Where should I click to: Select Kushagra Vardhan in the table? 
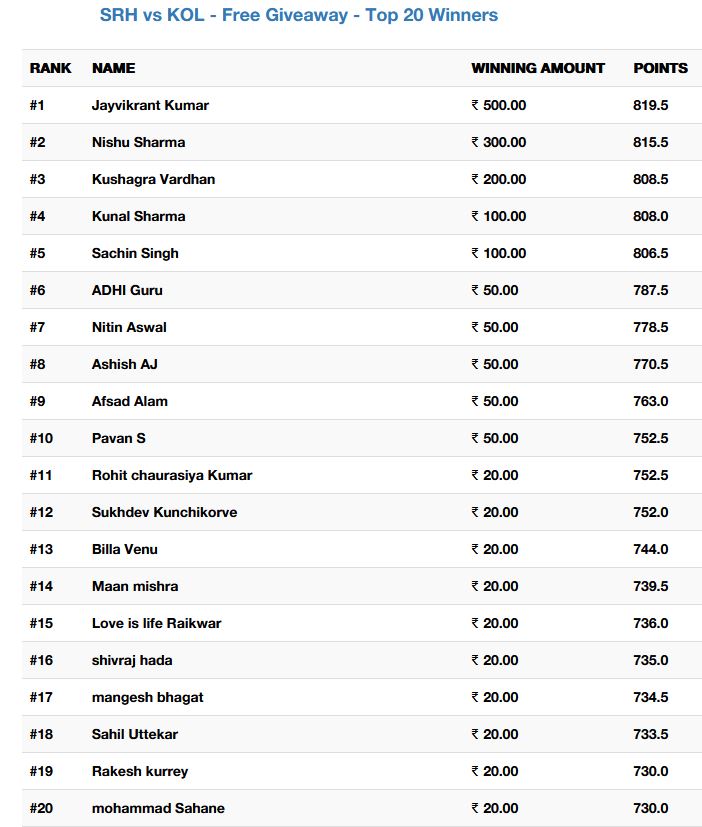pyautogui.click(x=153, y=179)
